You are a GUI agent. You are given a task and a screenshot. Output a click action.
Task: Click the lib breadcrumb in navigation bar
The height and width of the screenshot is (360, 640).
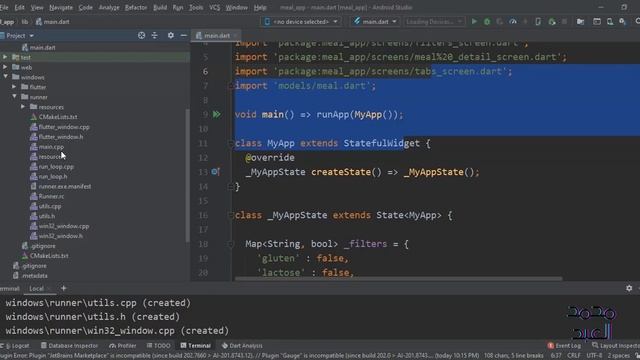pyautogui.click(x=25, y=22)
